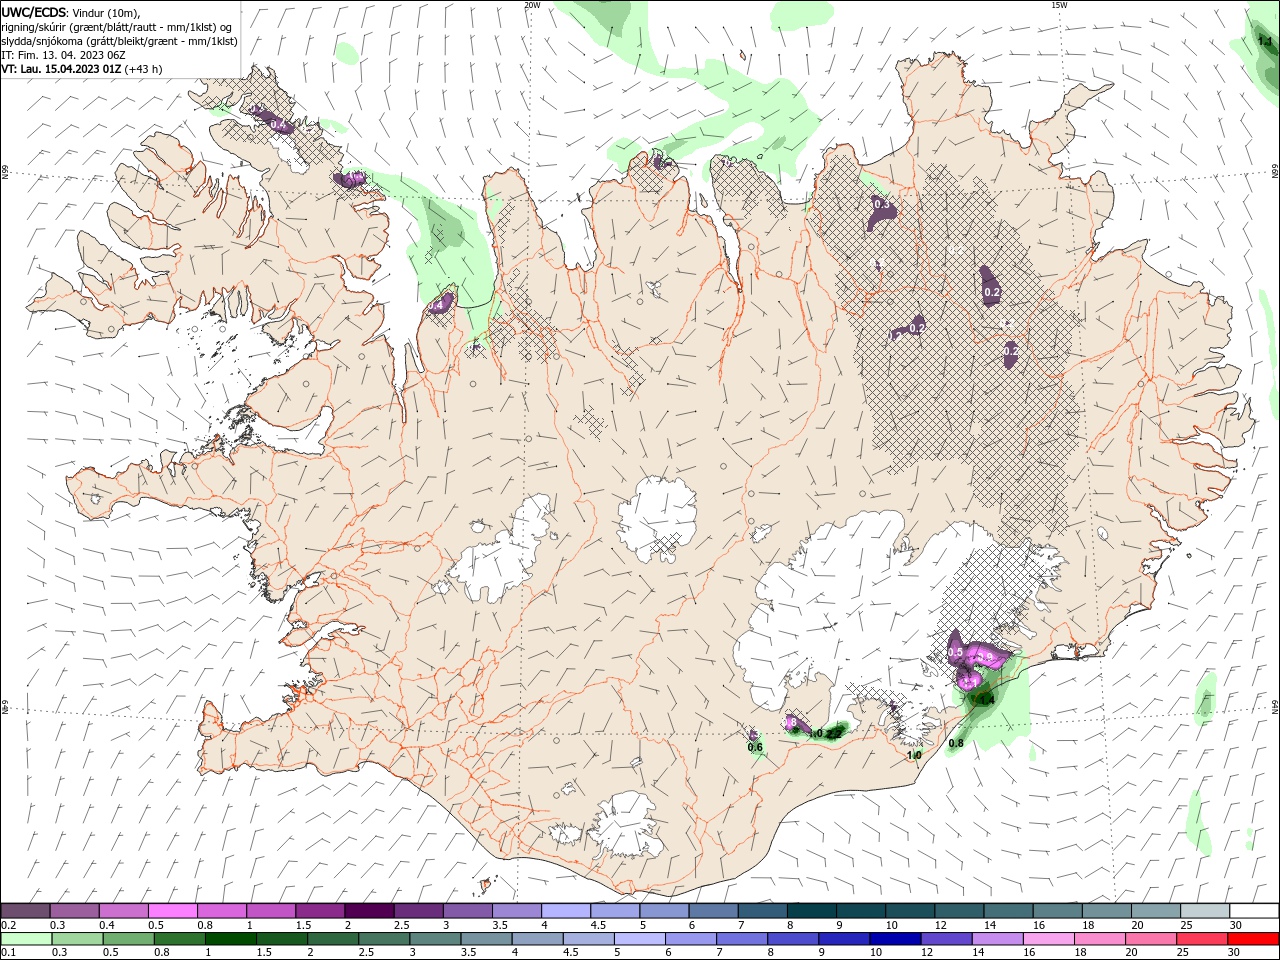Click the 15W longitude label at top
The height and width of the screenshot is (960, 1280).
pyautogui.click(x=1059, y=5)
